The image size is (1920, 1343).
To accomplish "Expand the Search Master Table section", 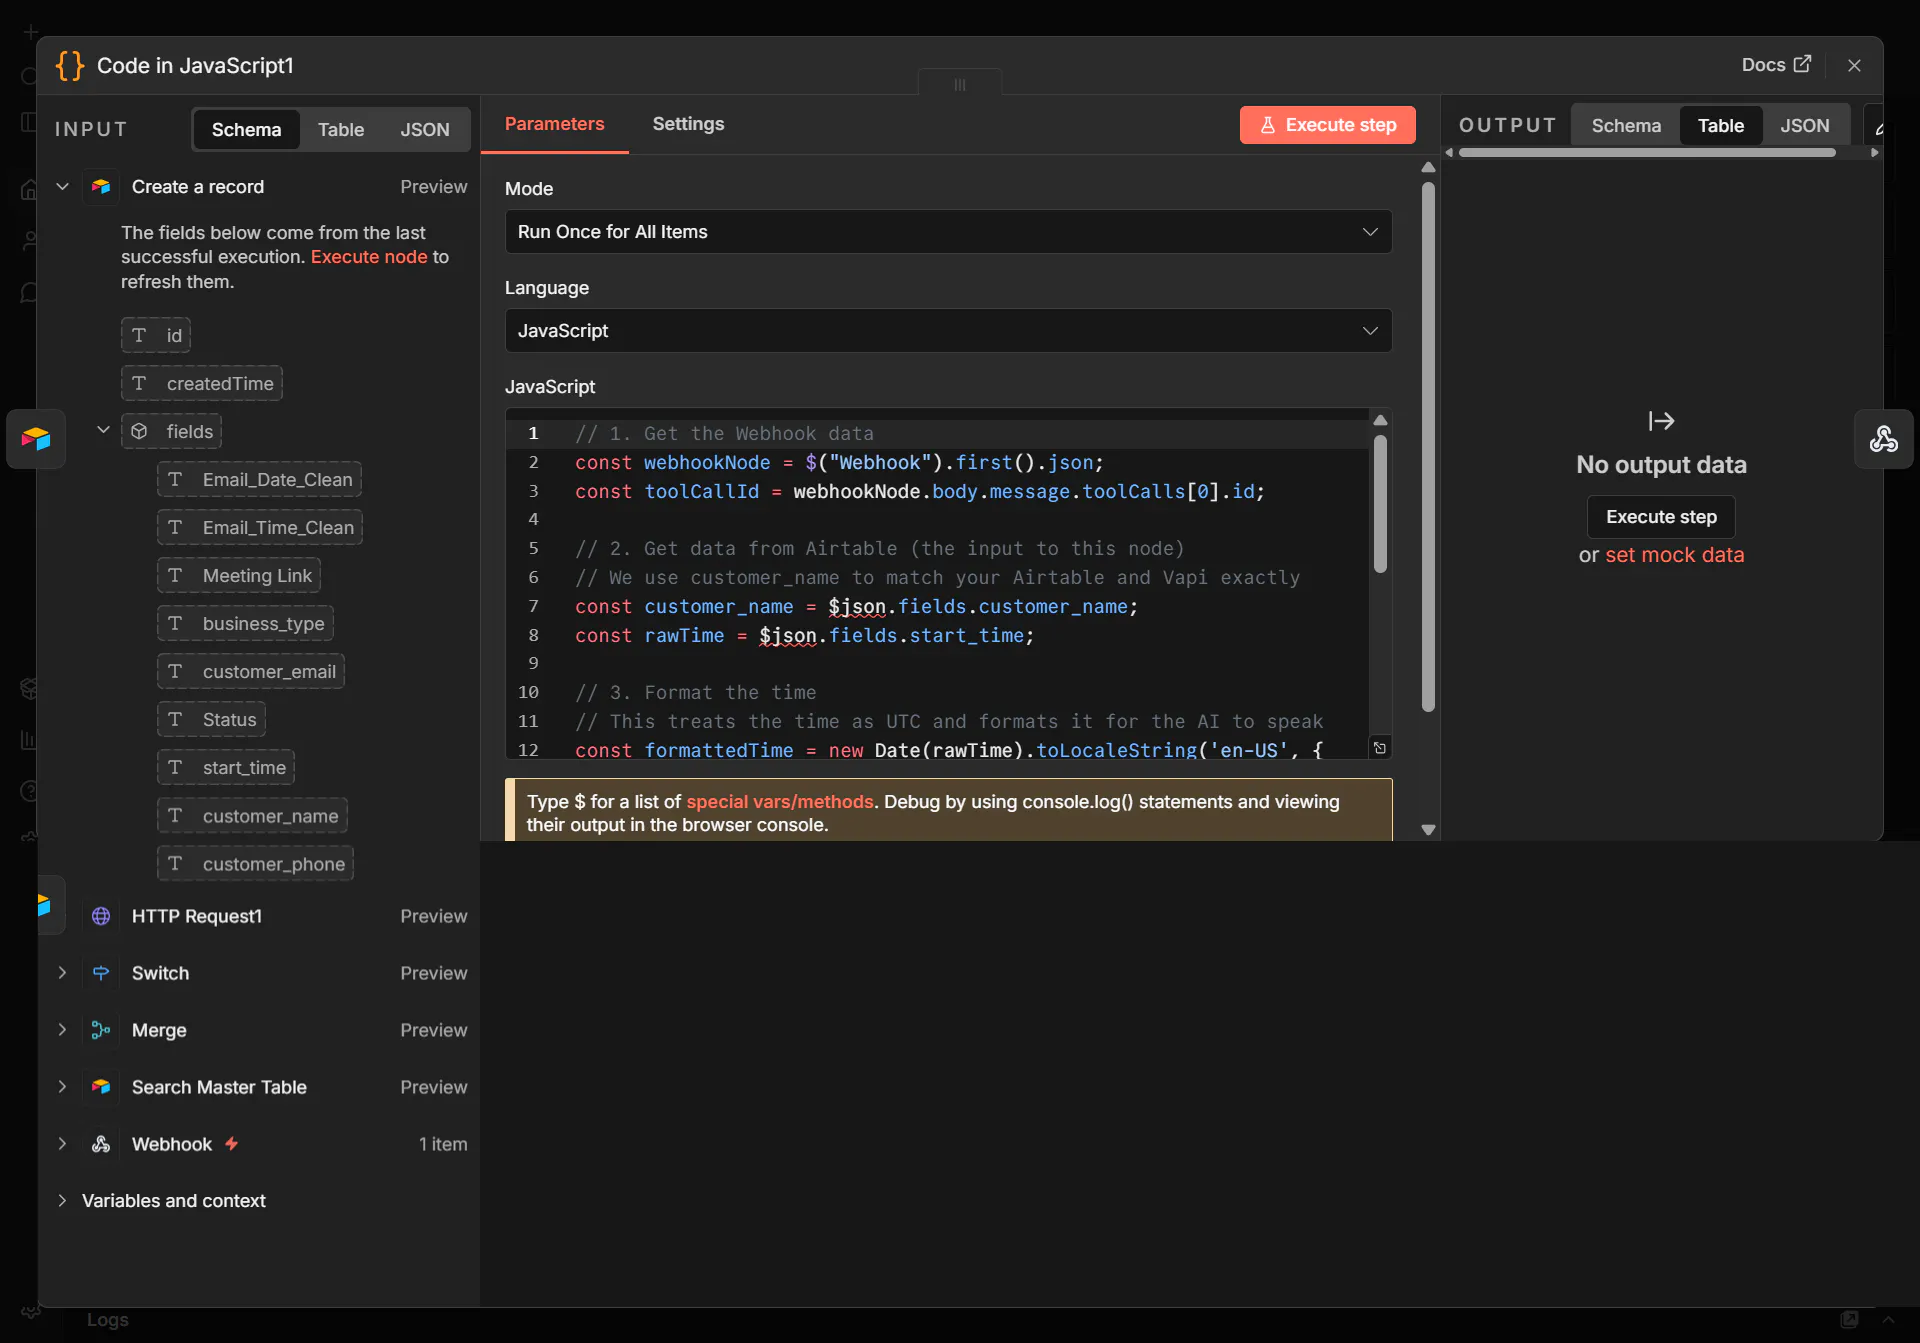I will [62, 1086].
